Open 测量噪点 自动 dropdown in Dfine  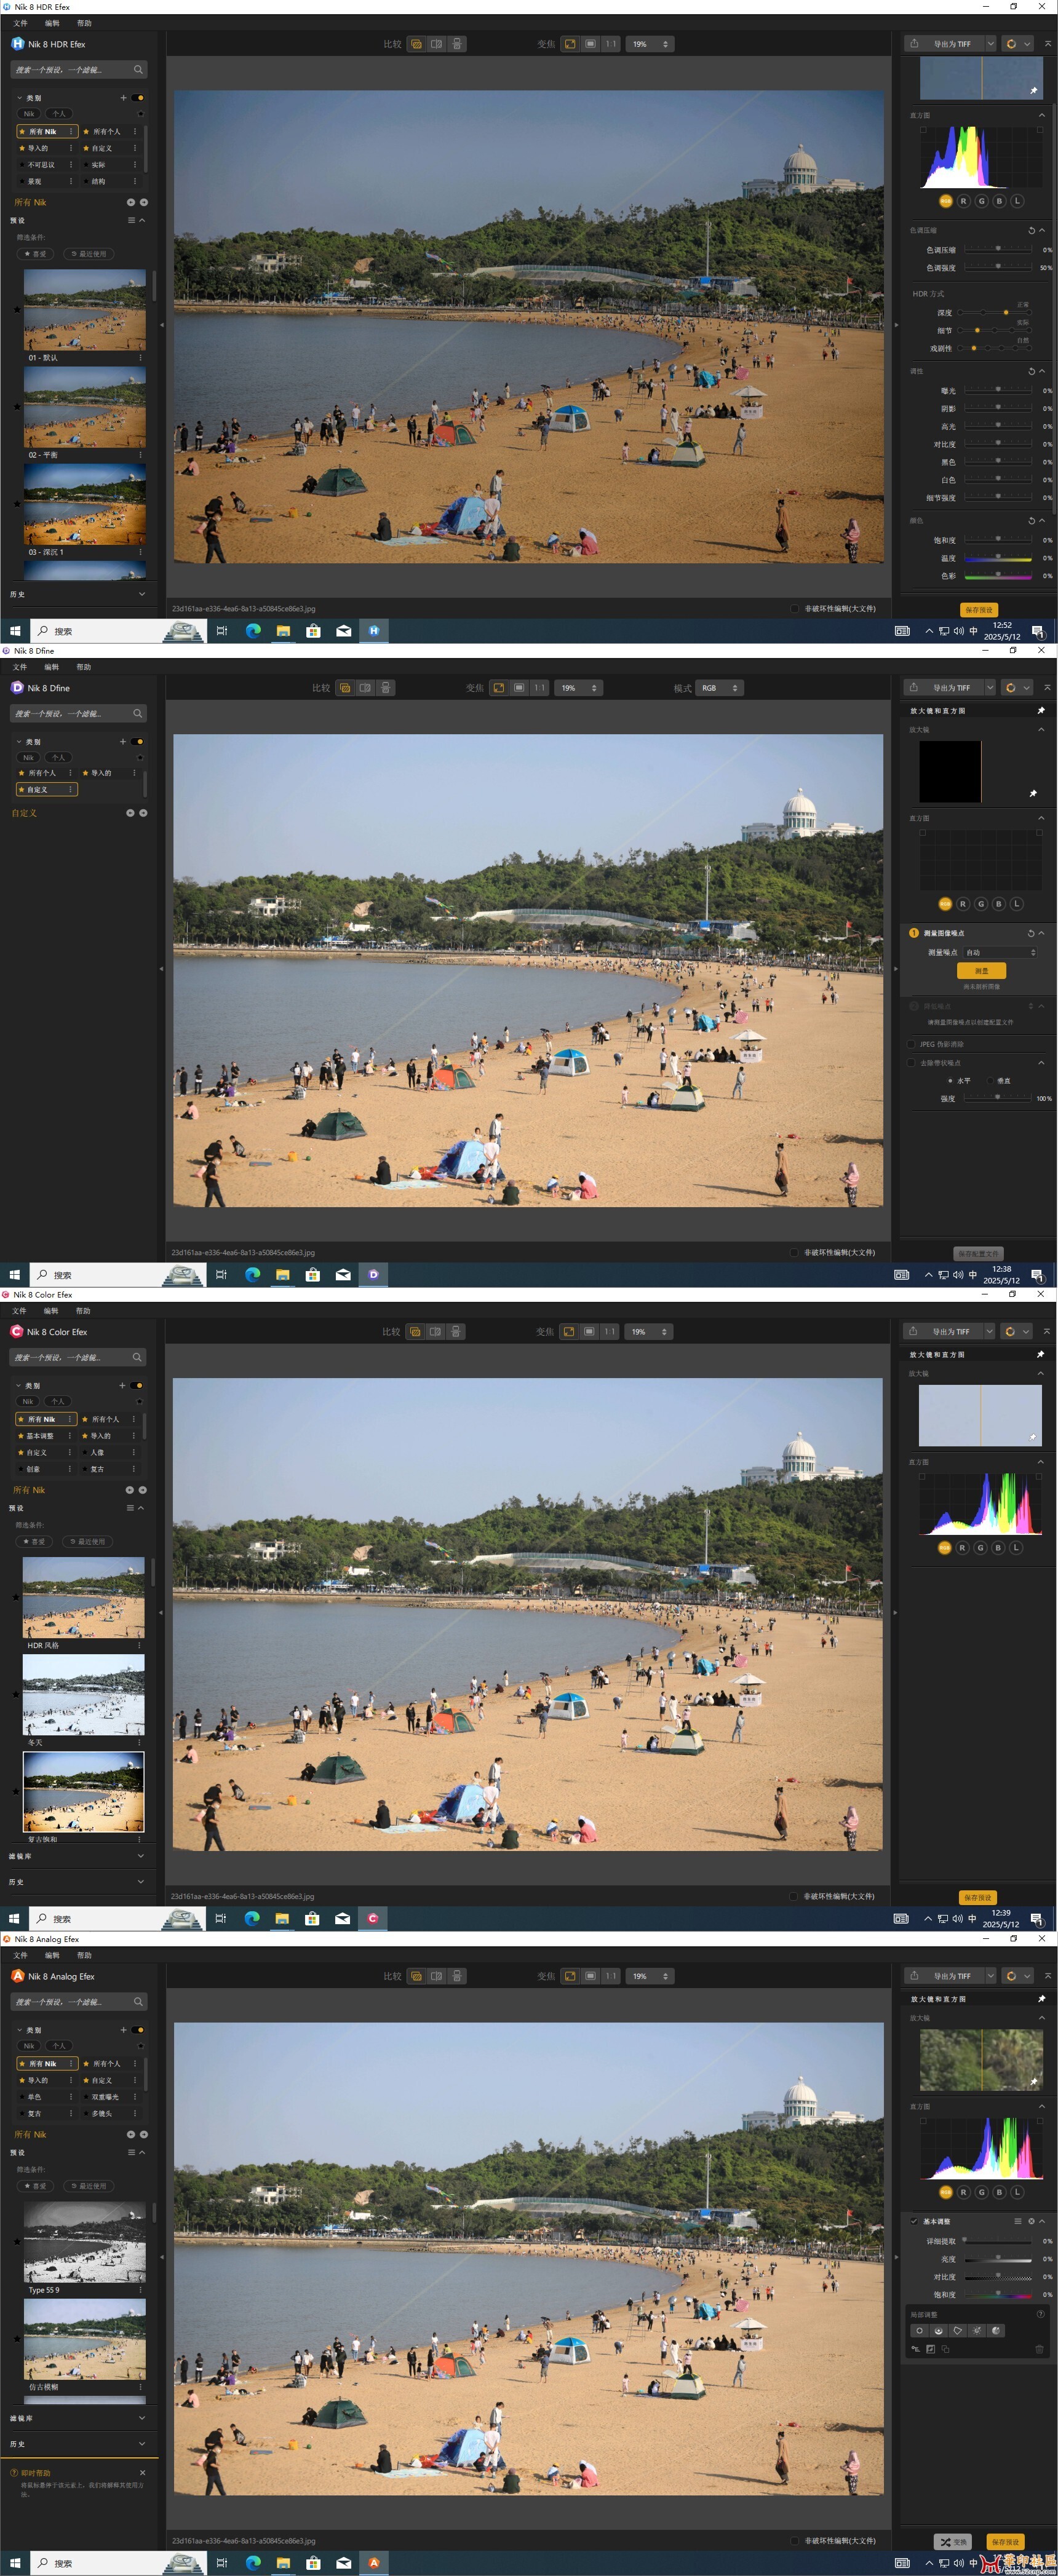(x=999, y=952)
